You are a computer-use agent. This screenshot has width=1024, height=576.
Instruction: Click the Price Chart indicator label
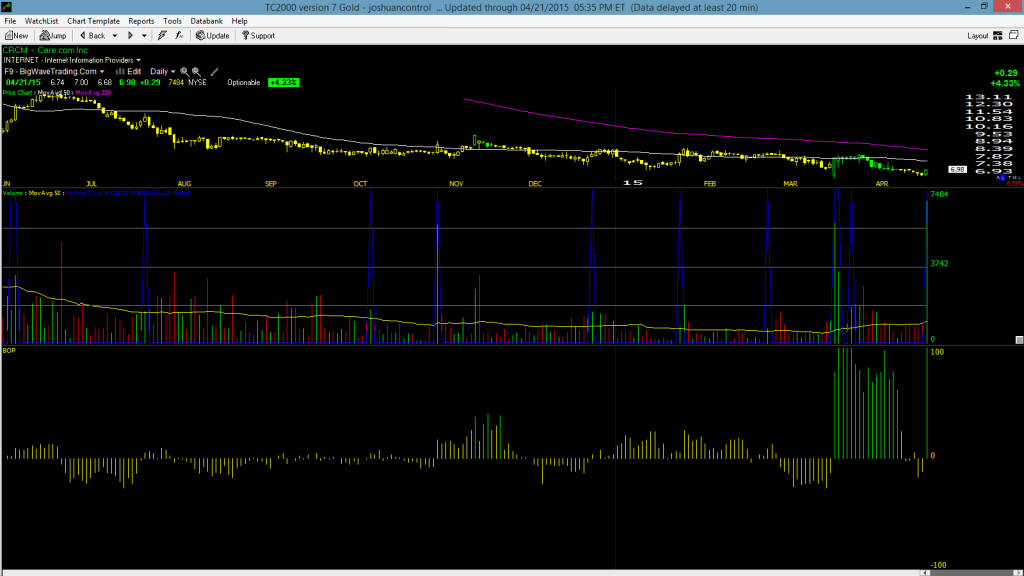(x=17, y=93)
